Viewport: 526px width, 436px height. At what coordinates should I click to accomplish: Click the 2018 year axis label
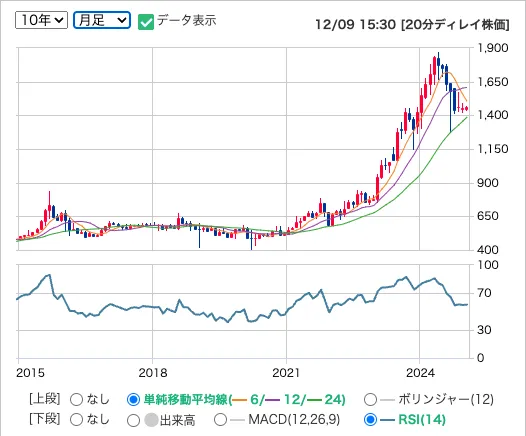pyautogui.click(x=153, y=373)
